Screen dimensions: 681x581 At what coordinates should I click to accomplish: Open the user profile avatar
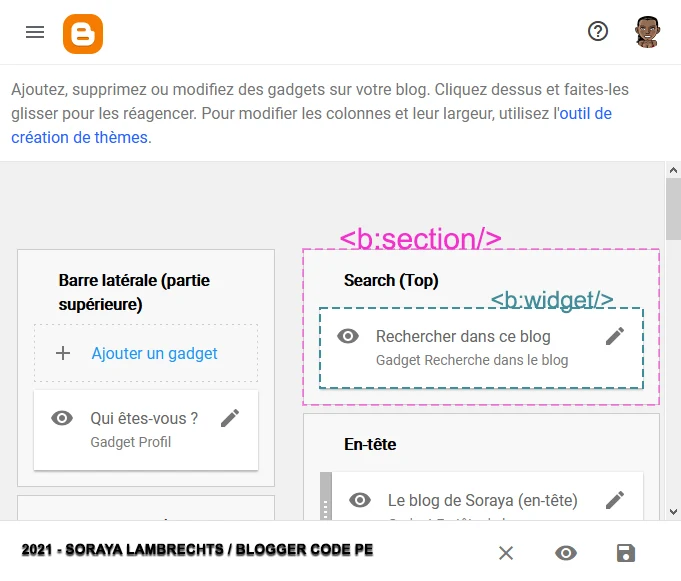647,31
